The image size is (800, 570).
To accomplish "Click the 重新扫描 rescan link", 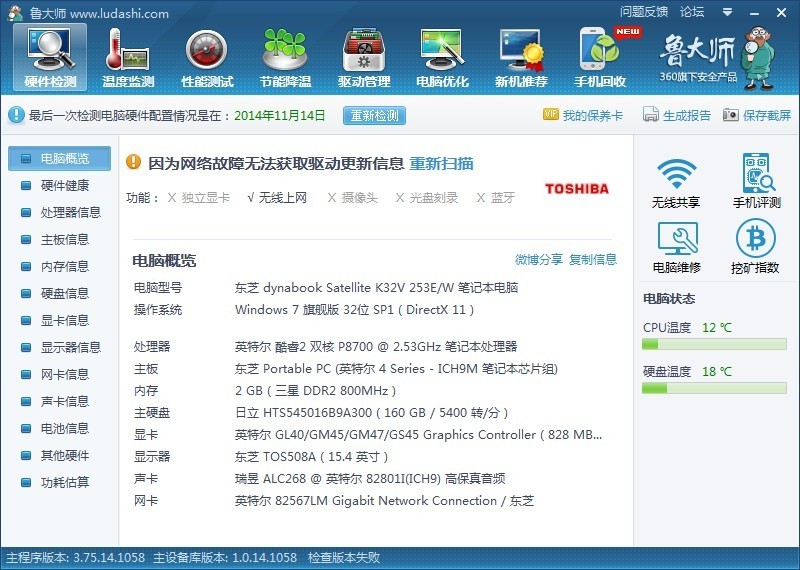I will coord(441,164).
